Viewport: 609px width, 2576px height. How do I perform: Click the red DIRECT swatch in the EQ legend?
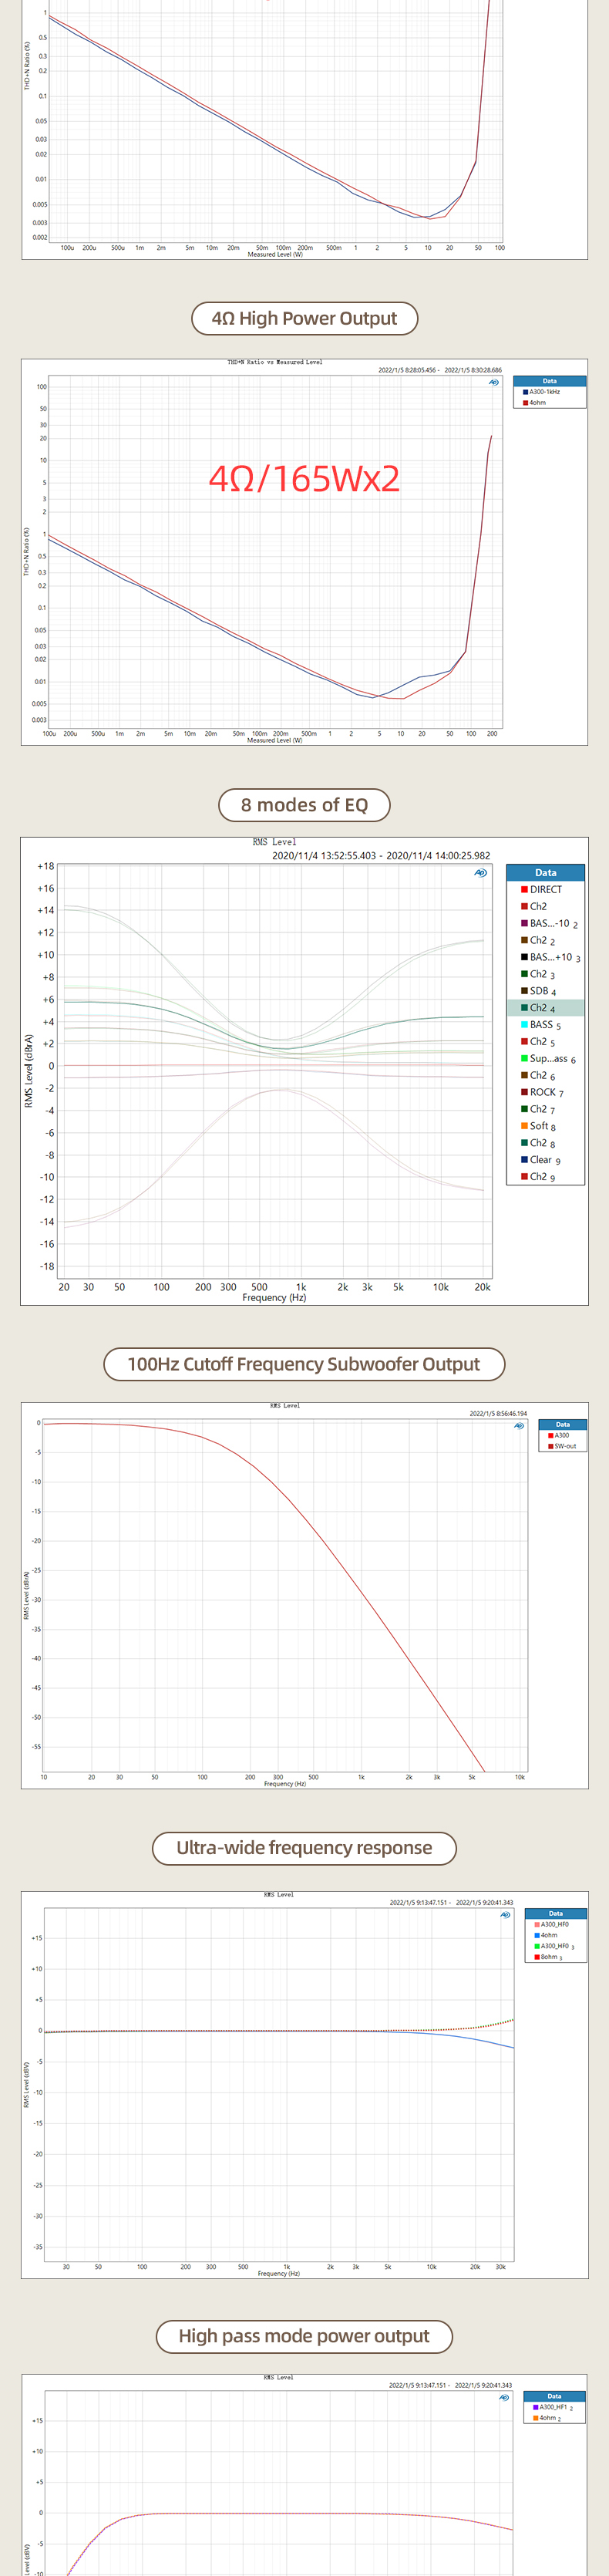[x=524, y=889]
